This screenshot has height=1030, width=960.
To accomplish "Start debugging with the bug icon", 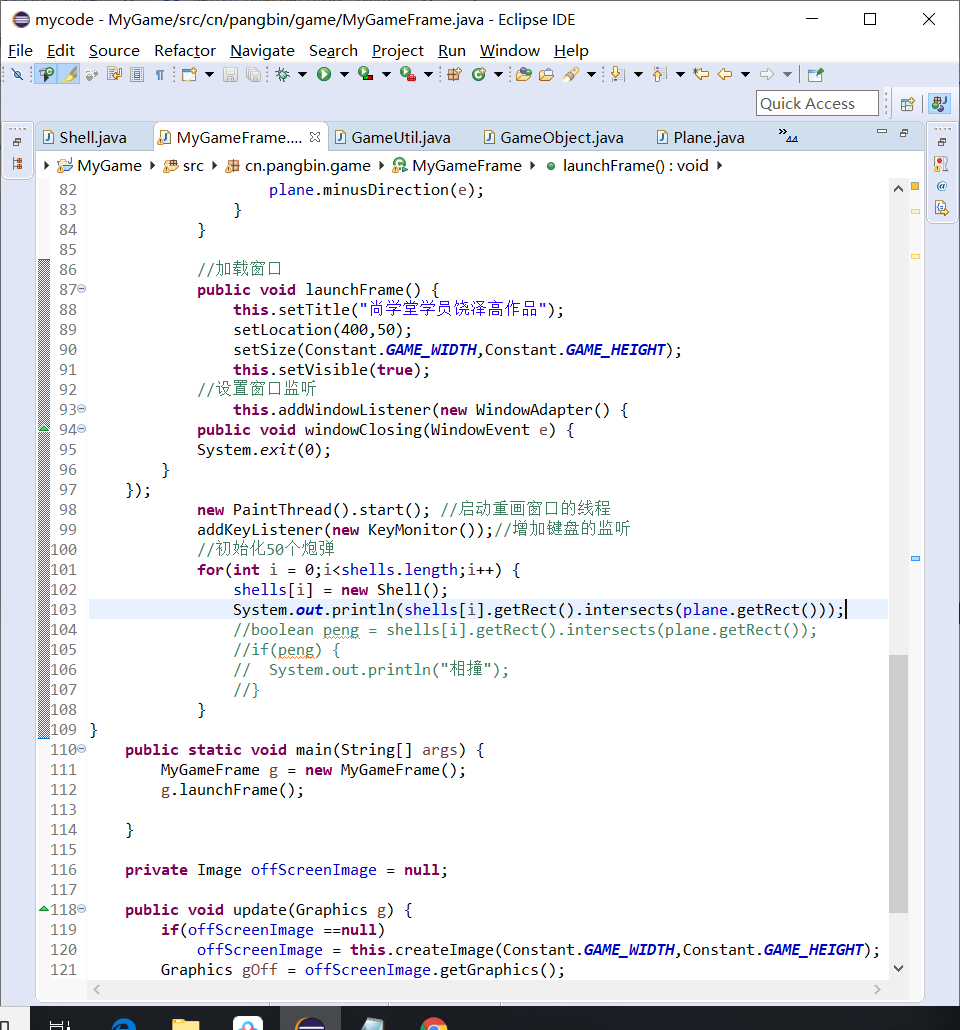I will click(x=283, y=74).
